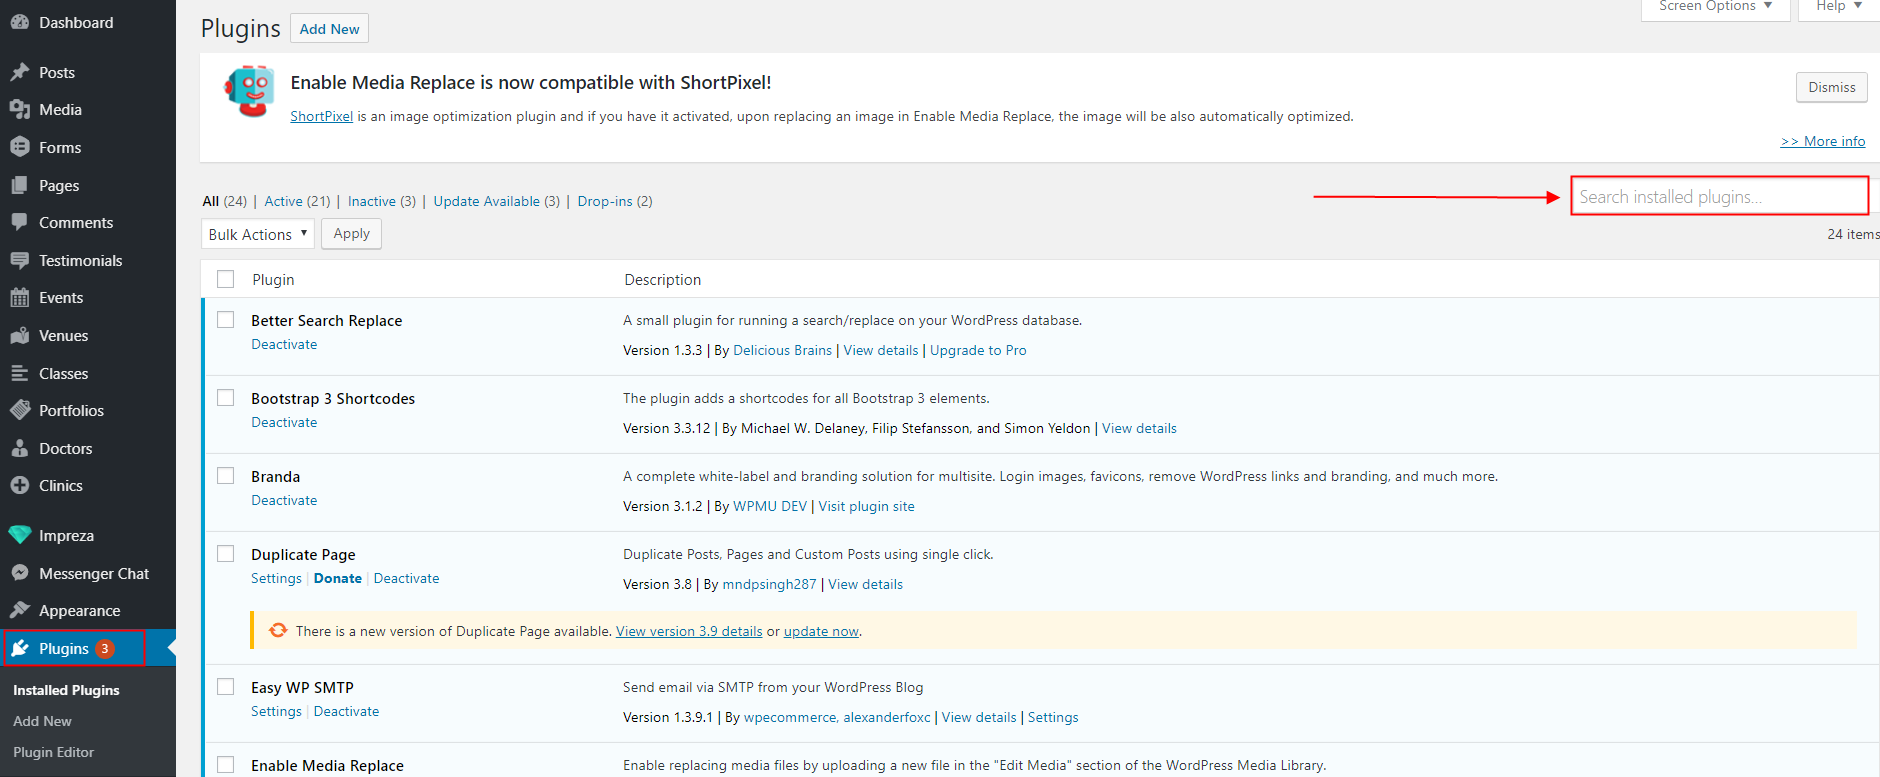Click the Doctors icon in sidebar
1880x777 pixels.
[x=20, y=448]
